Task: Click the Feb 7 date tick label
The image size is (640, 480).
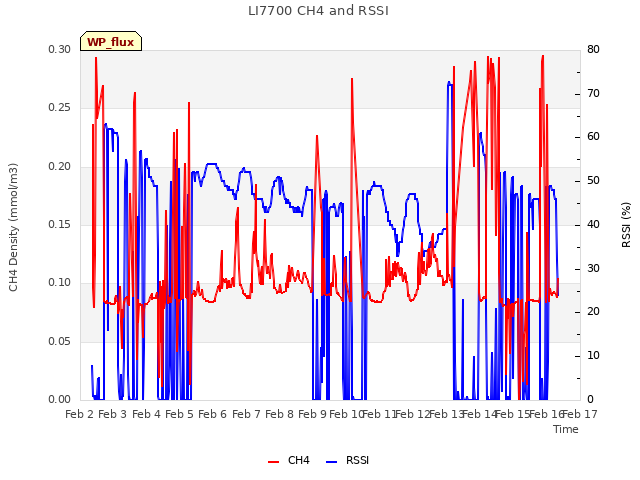Action: click(x=246, y=414)
